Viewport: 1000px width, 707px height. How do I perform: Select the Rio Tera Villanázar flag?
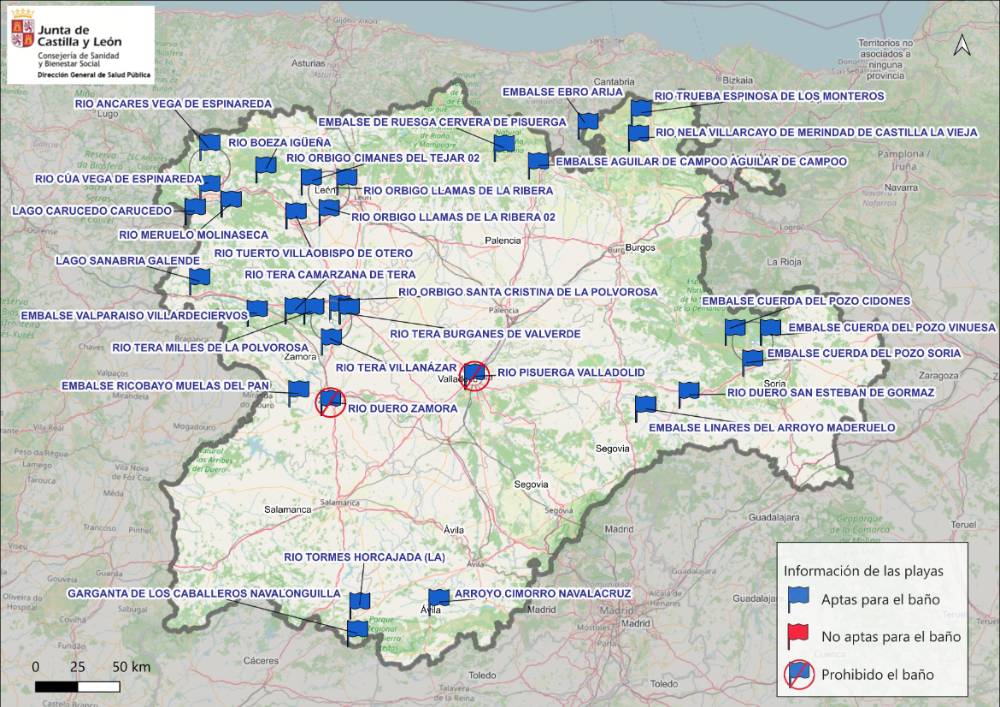click(330, 341)
